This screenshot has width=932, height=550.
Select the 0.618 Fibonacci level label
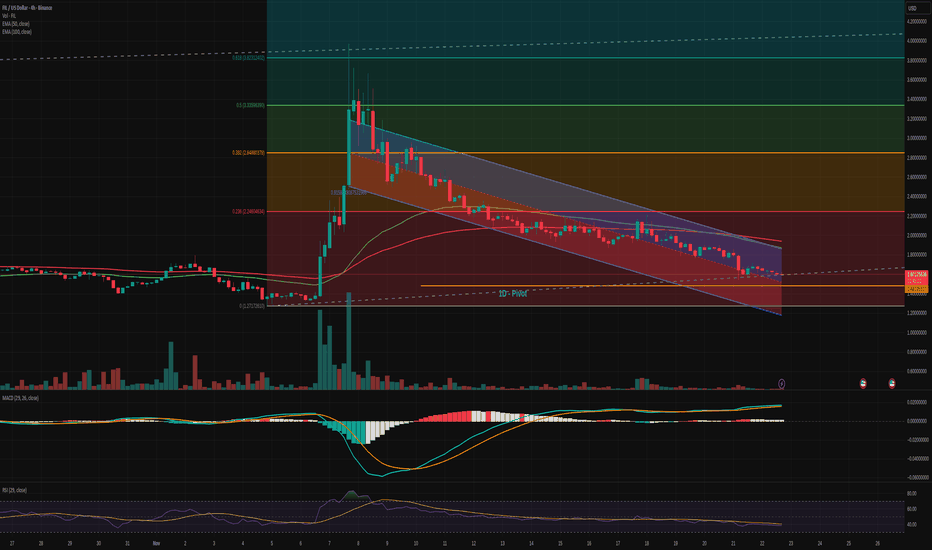coord(248,58)
